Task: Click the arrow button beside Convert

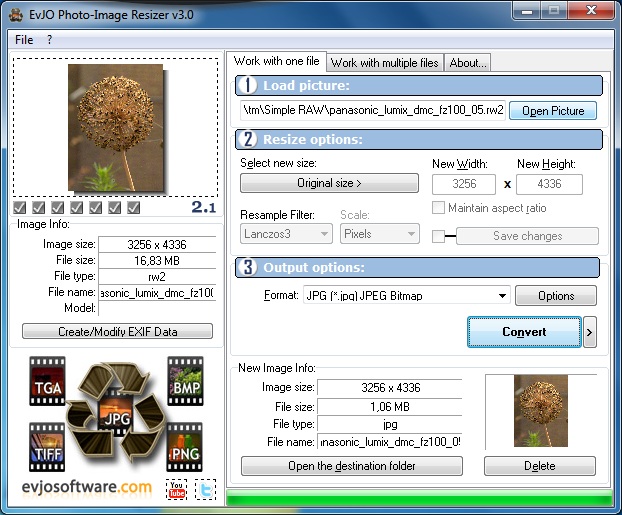Action: coord(590,332)
